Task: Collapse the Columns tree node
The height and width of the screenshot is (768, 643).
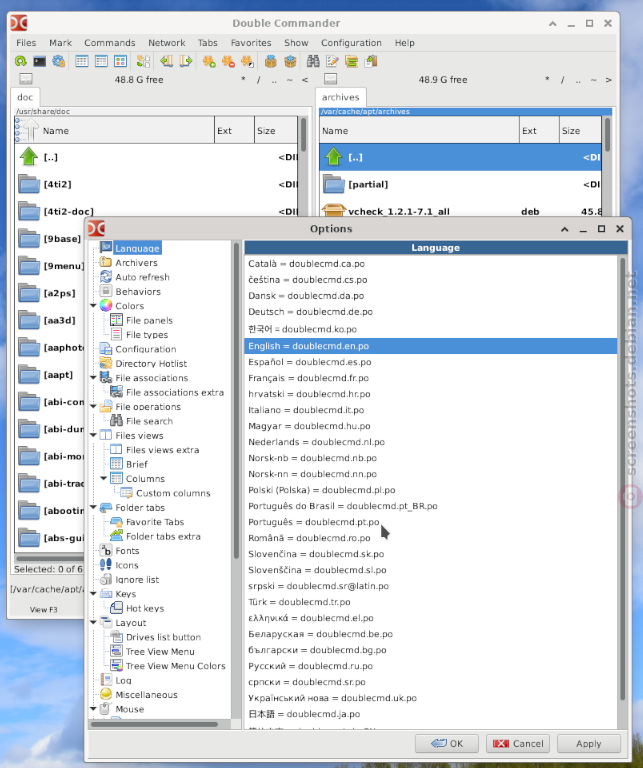Action: [x=104, y=479]
